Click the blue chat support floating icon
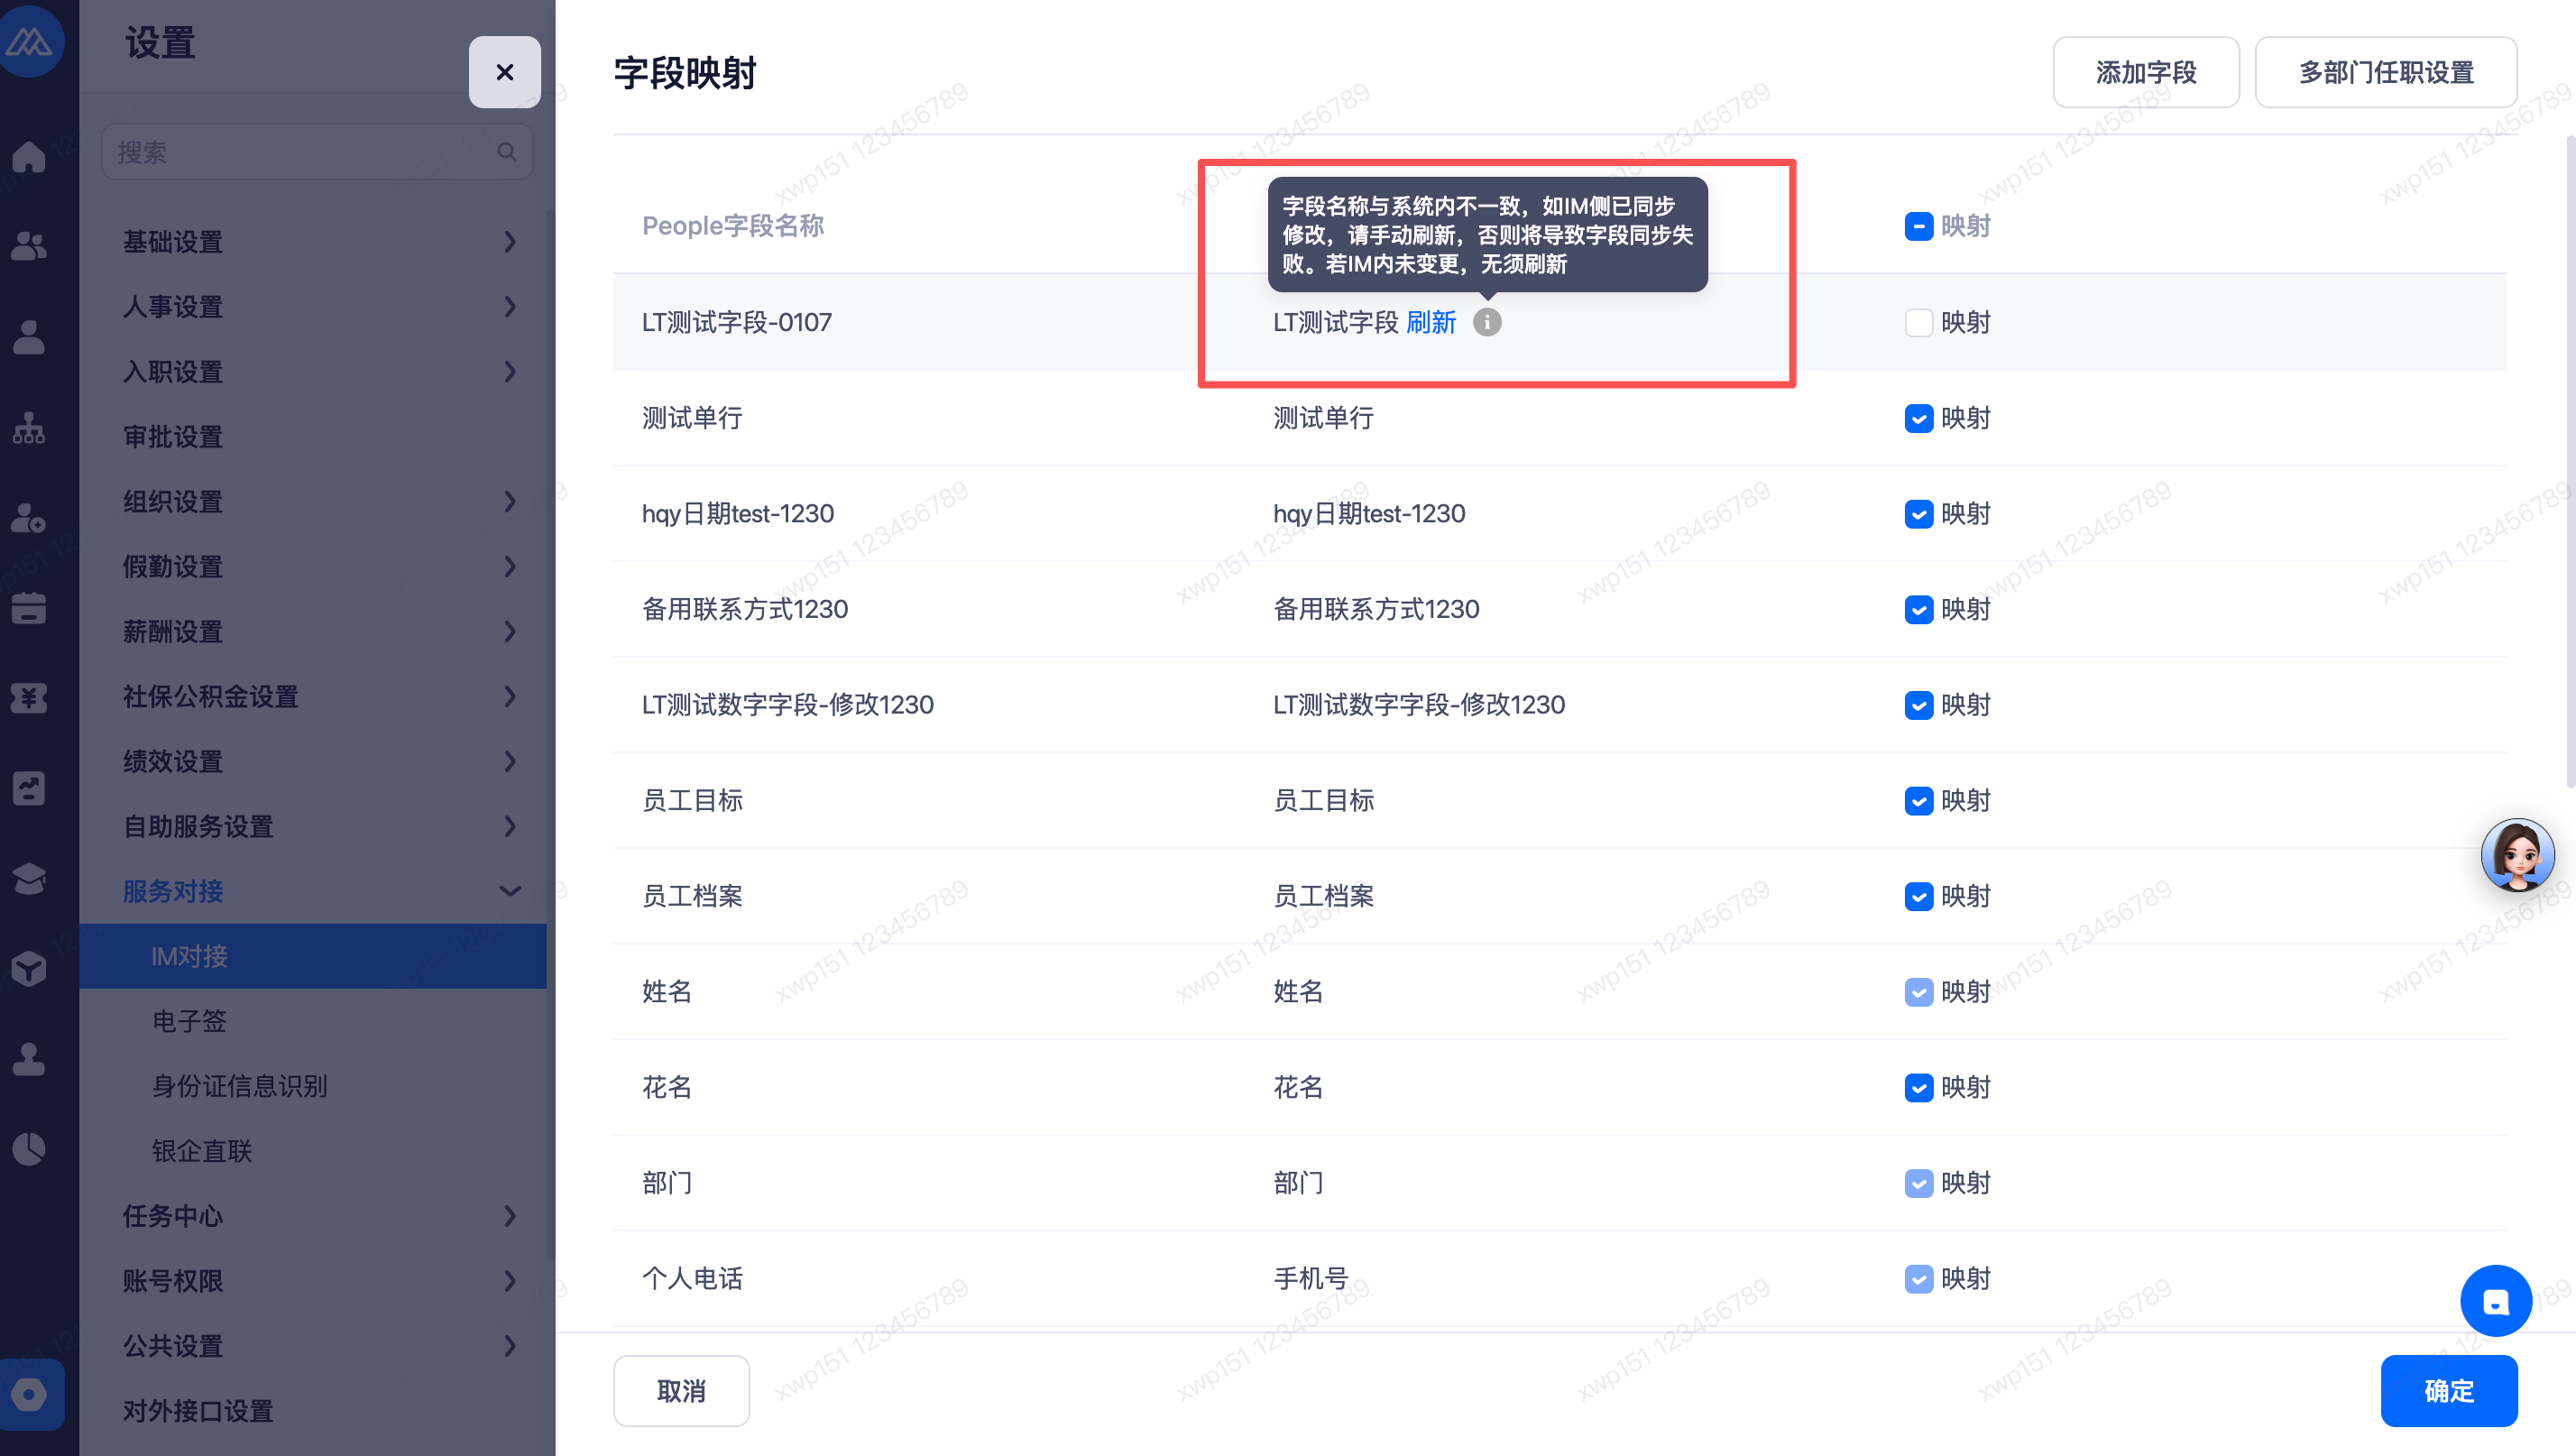This screenshot has width=2576, height=1456. (2495, 1301)
